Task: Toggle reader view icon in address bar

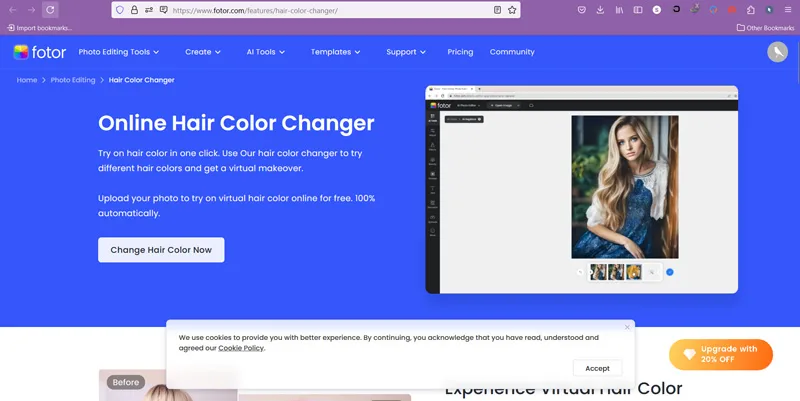Action: [497, 10]
